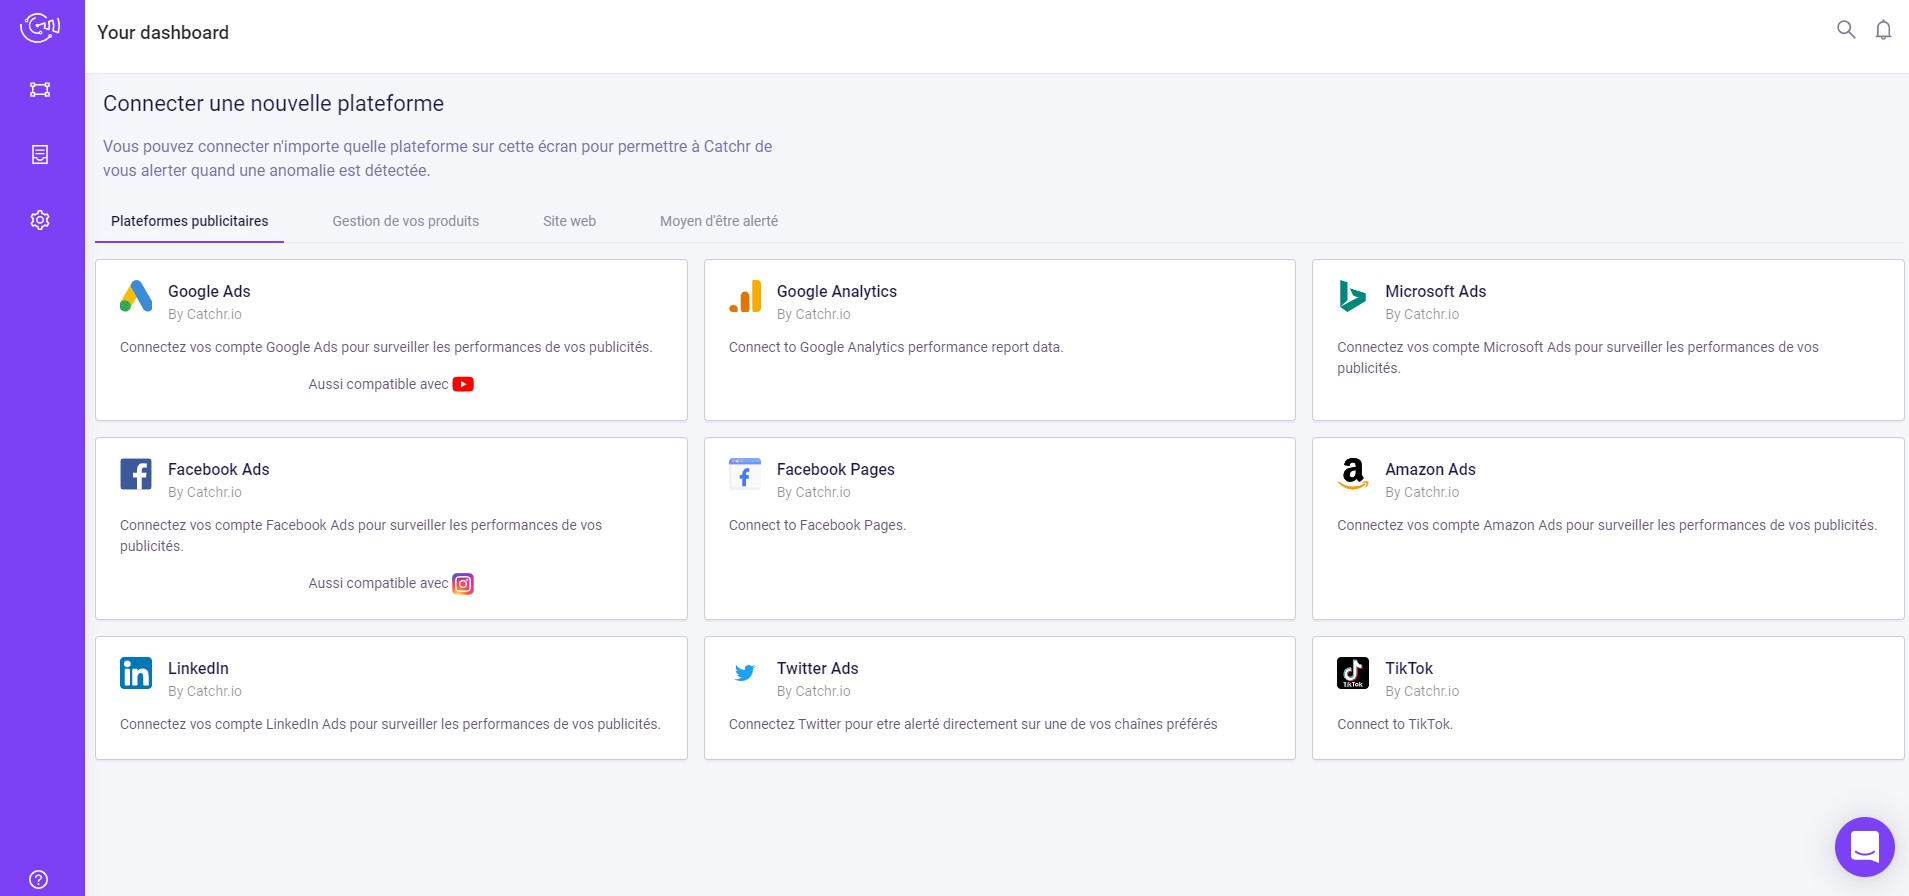Click 'By Catchr.io' under TikTok
This screenshot has height=896, width=1909.
pyautogui.click(x=1422, y=691)
